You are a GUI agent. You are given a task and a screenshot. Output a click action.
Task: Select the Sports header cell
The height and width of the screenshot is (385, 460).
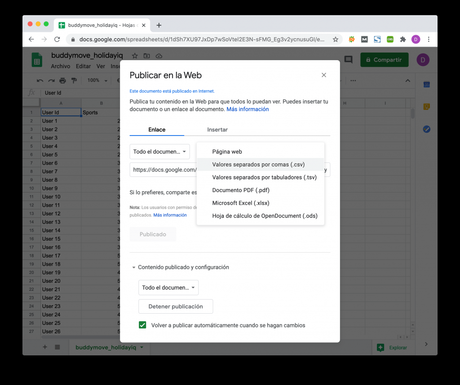[x=101, y=112]
